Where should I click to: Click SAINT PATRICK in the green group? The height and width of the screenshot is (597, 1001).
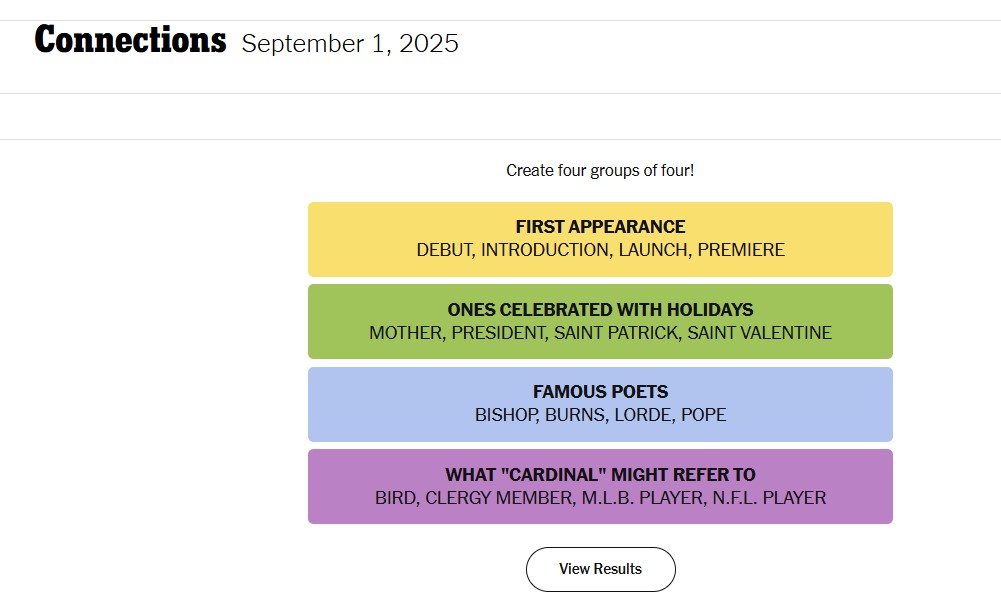coord(615,333)
